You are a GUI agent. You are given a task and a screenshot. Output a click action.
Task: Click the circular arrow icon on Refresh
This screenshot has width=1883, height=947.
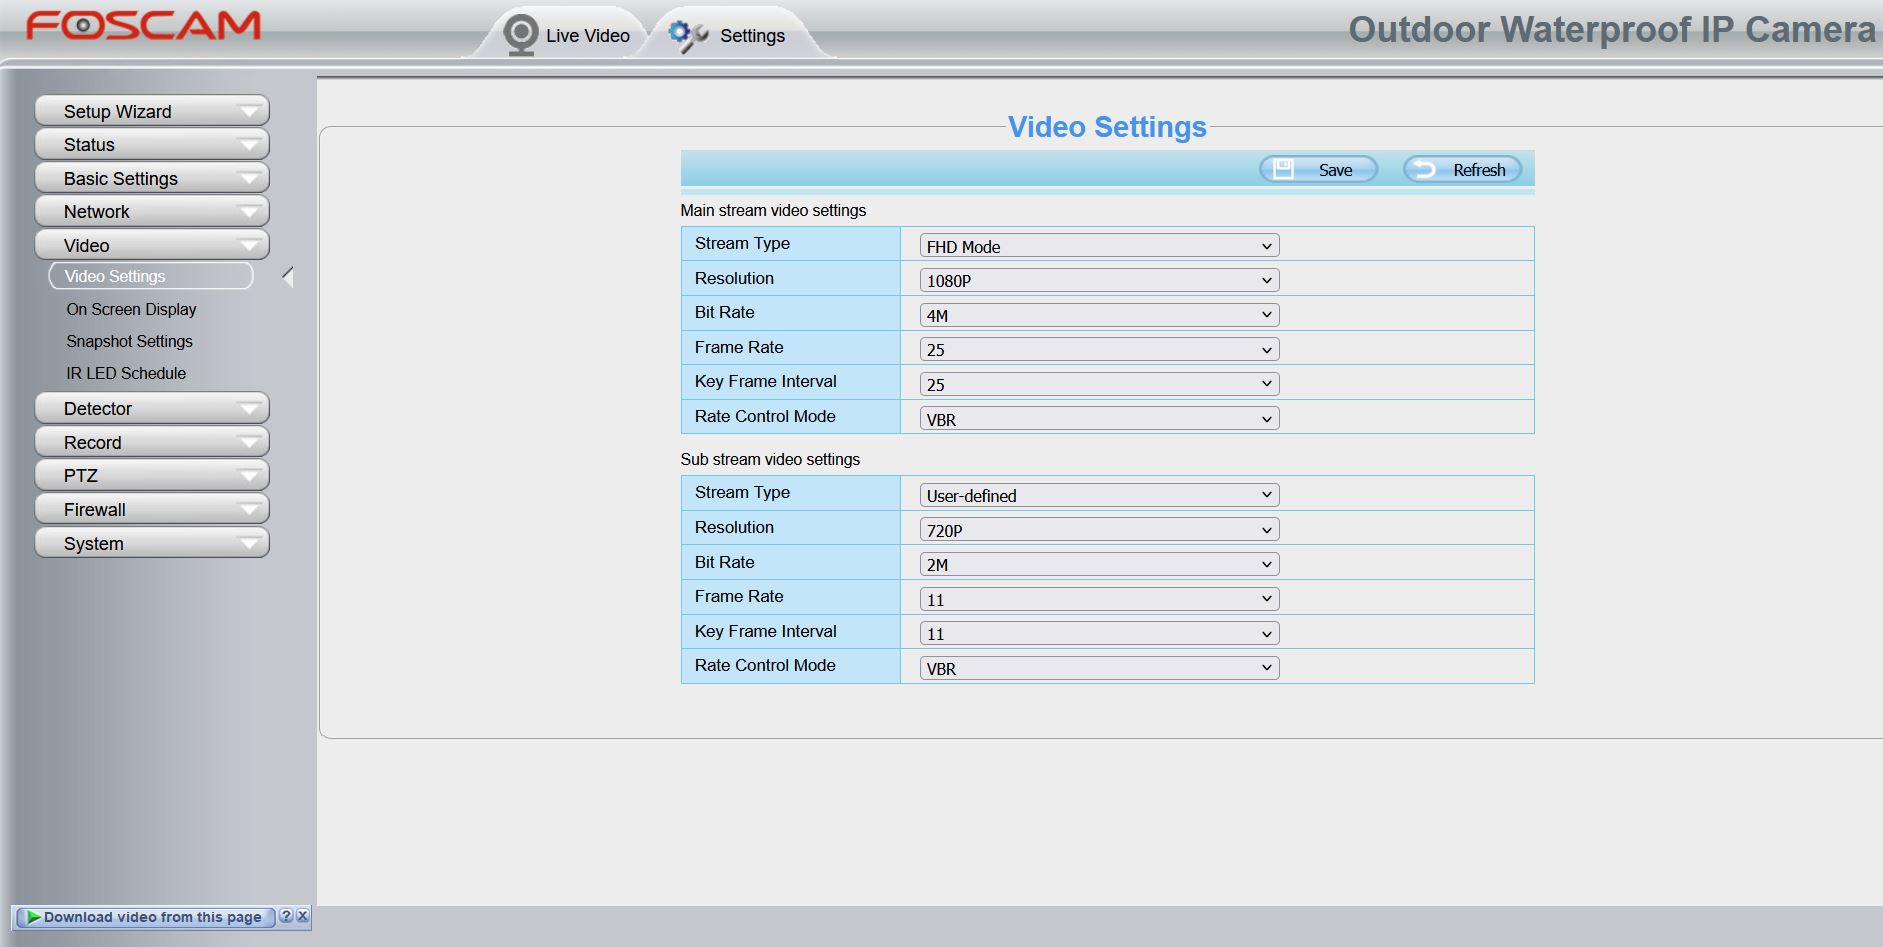tap(1424, 169)
